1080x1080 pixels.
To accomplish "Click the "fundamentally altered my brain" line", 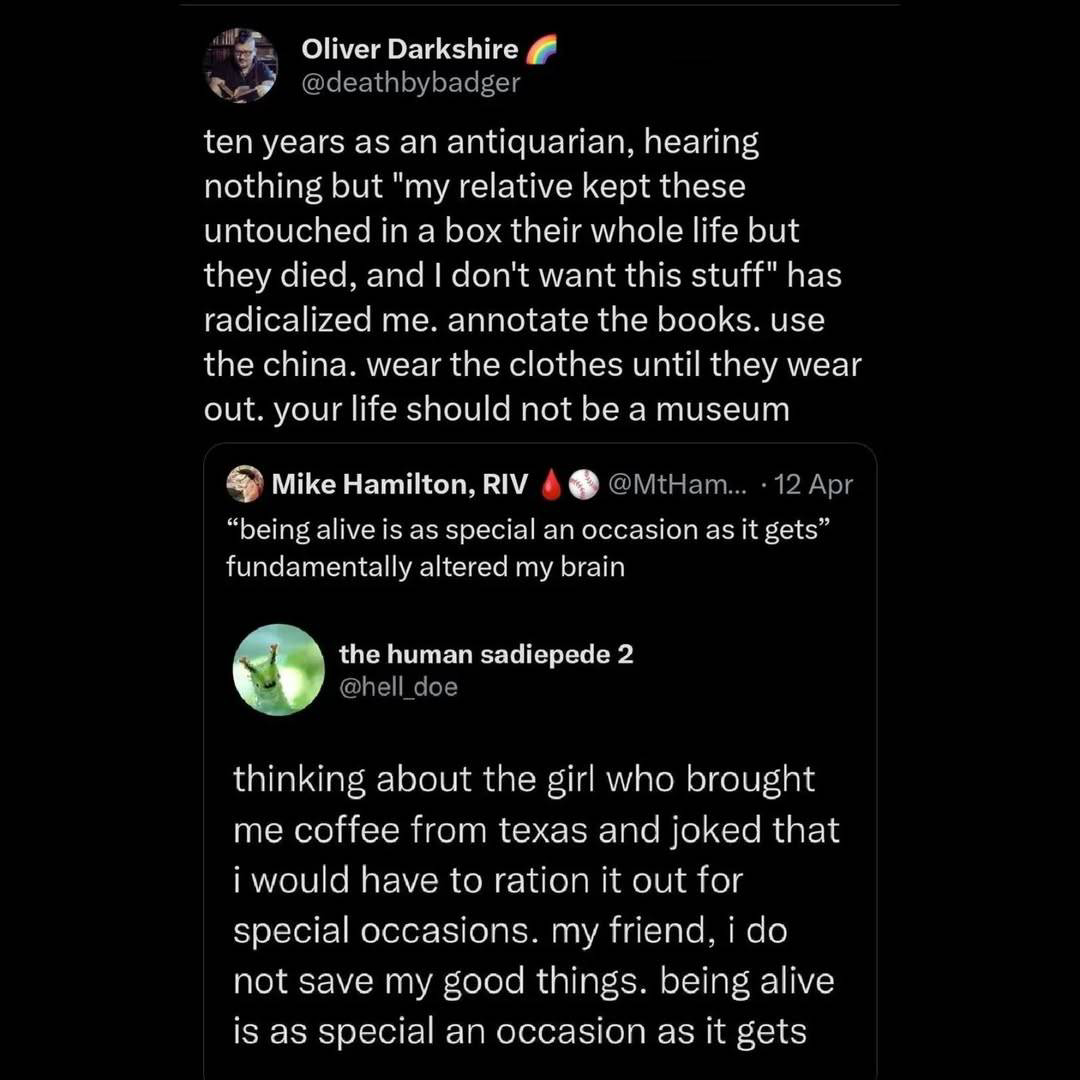I will [x=425, y=567].
